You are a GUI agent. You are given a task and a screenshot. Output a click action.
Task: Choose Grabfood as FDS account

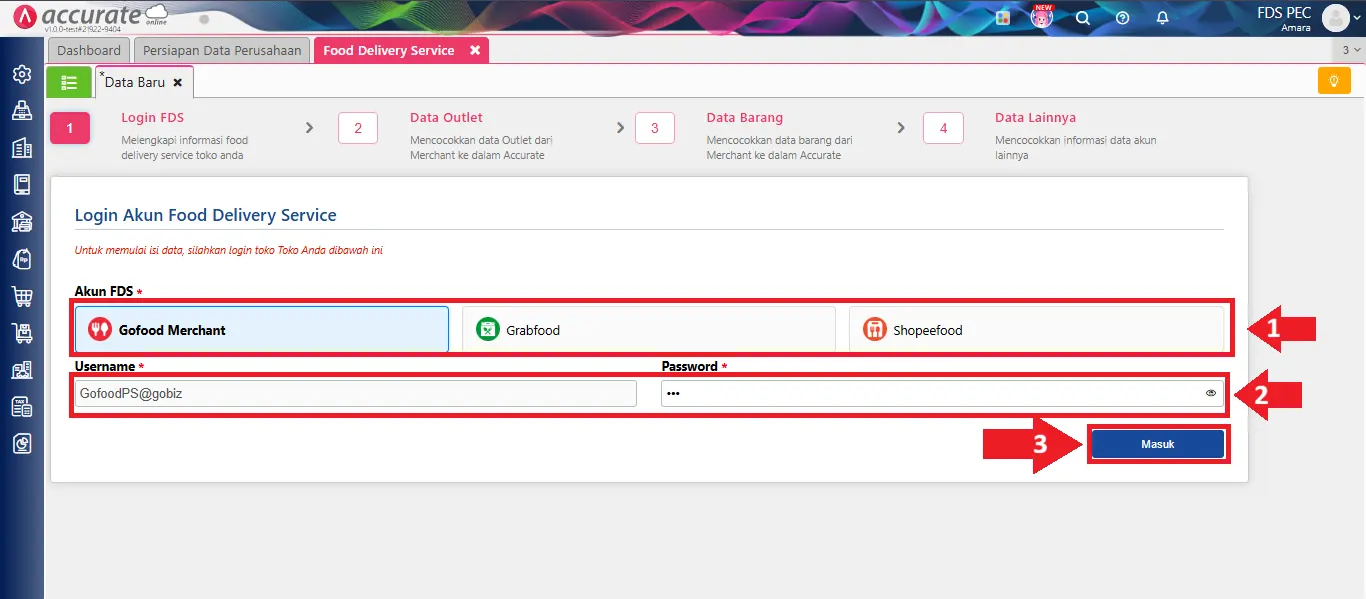[x=648, y=330]
